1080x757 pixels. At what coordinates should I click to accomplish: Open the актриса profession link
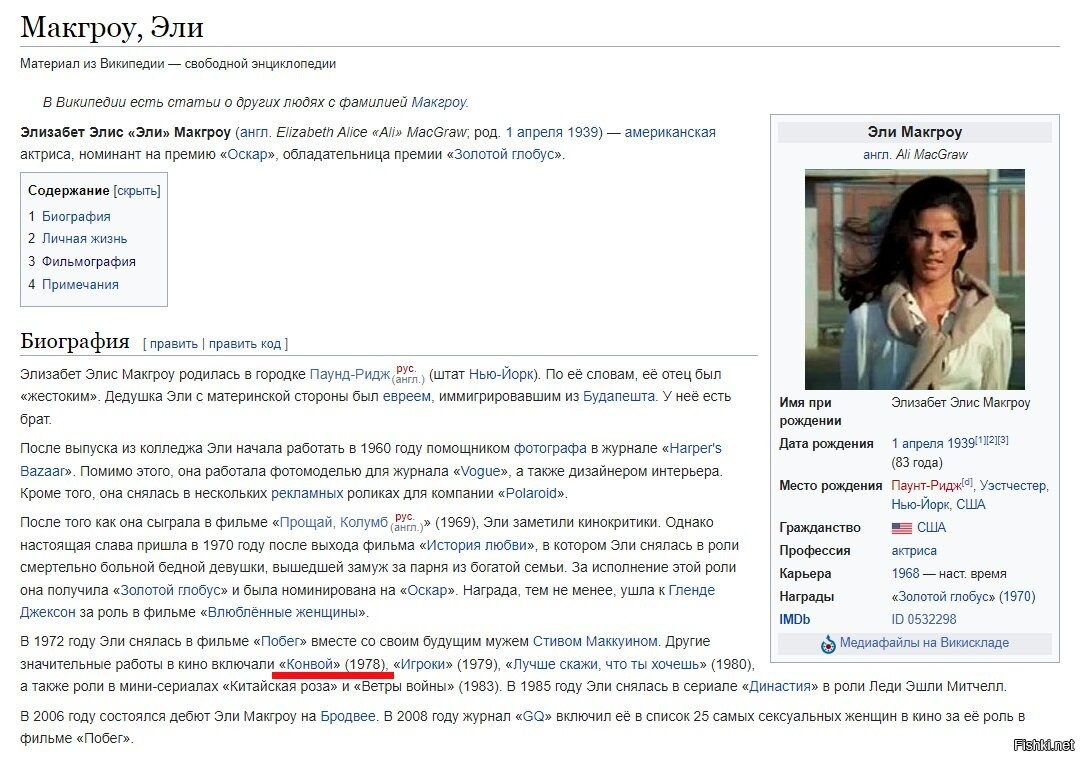click(x=914, y=551)
